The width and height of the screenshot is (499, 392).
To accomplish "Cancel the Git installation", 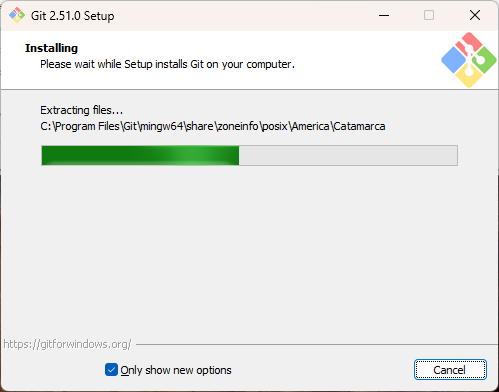I will pos(450,370).
